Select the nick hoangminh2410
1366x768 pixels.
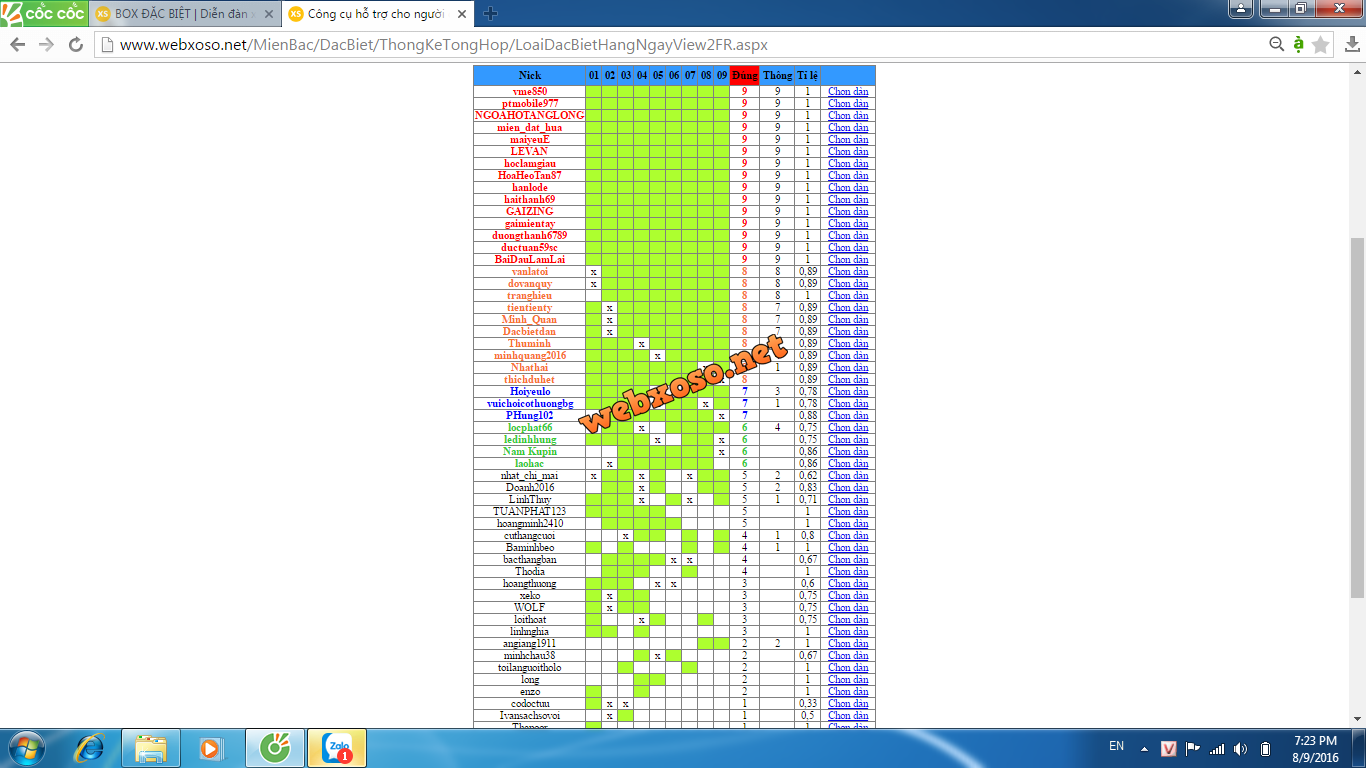tap(530, 524)
